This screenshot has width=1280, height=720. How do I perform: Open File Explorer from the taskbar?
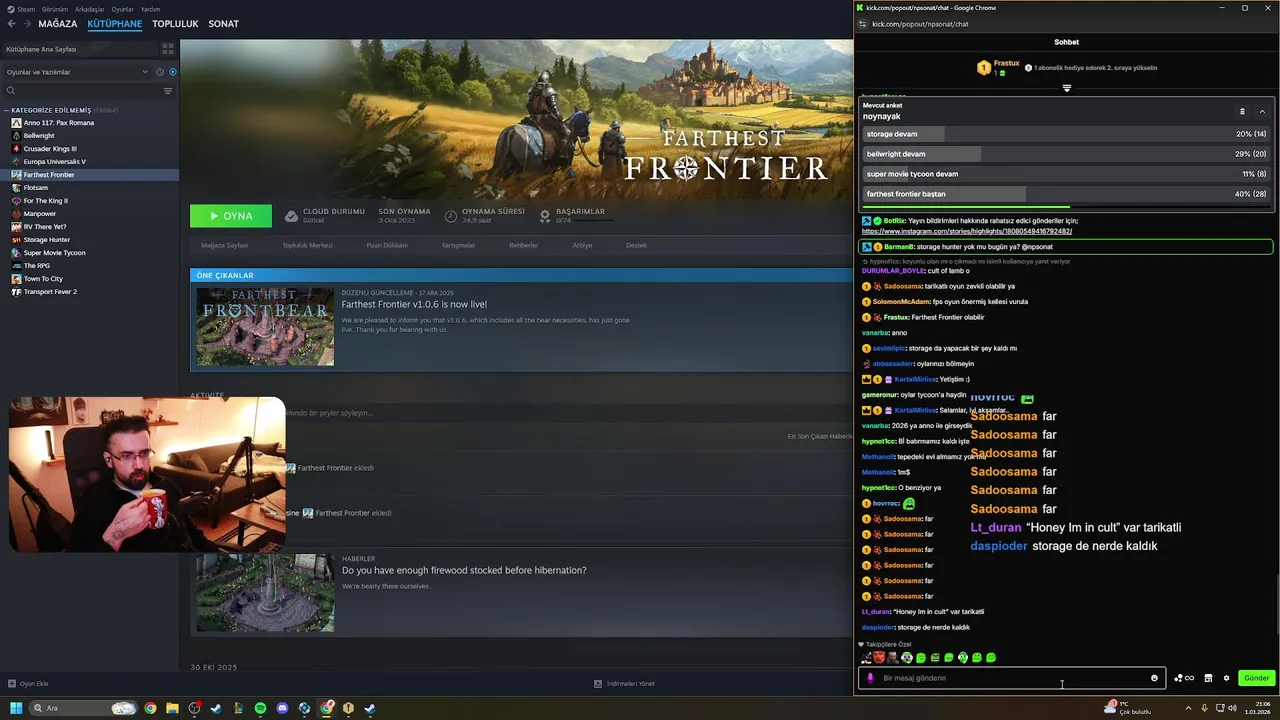(x=172, y=708)
